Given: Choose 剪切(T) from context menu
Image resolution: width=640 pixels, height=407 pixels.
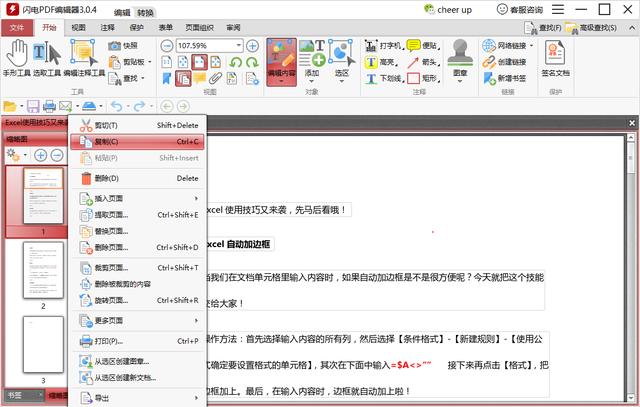Looking at the screenshot, I should [x=137, y=125].
